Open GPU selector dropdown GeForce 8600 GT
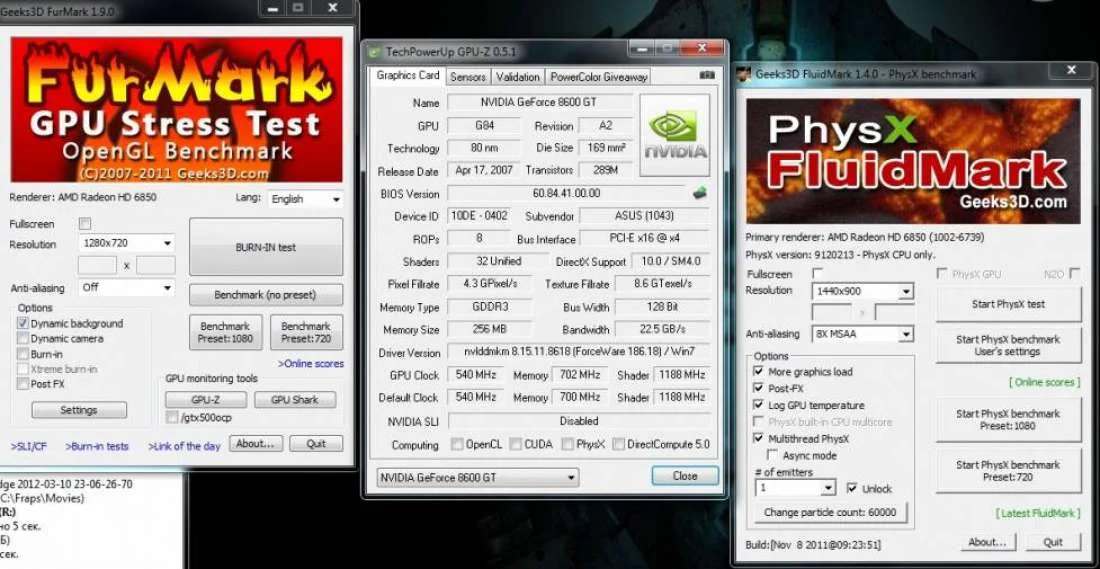1100x569 pixels. [478, 478]
